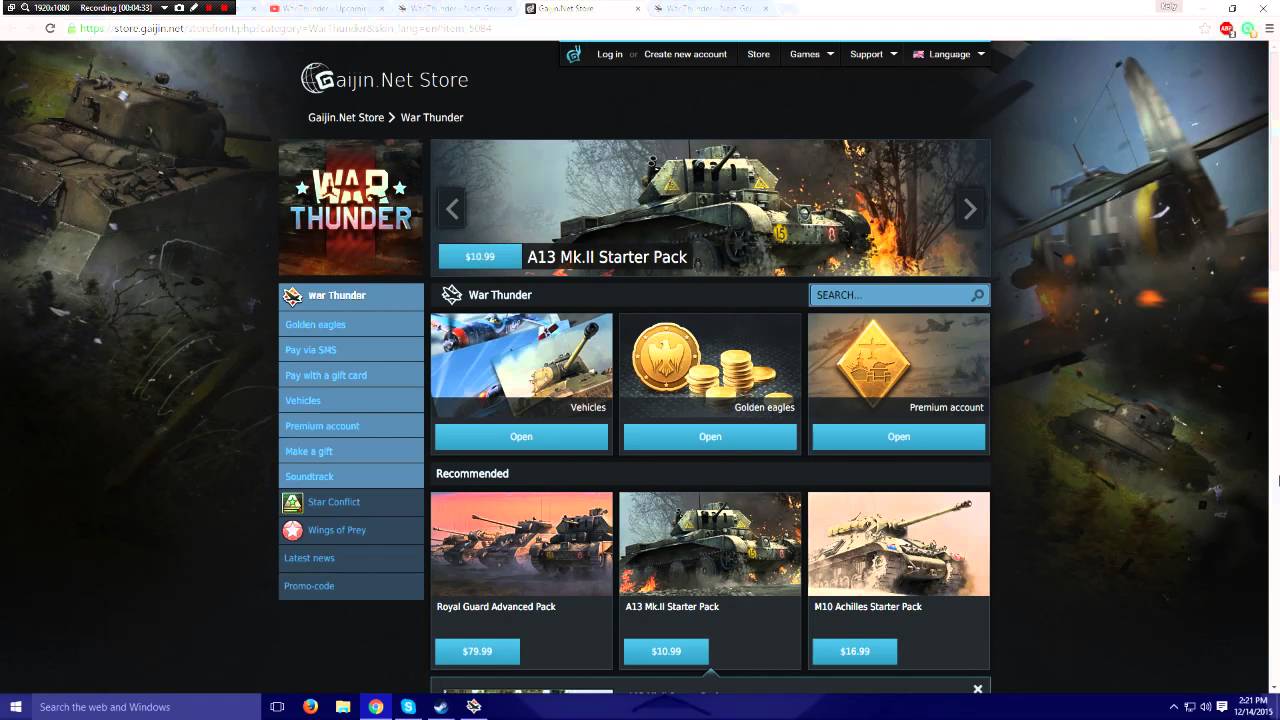Click the $16.99 M10 Achilles button
Image resolution: width=1280 pixels, height=720 pixels.
[x=855, y=652]
